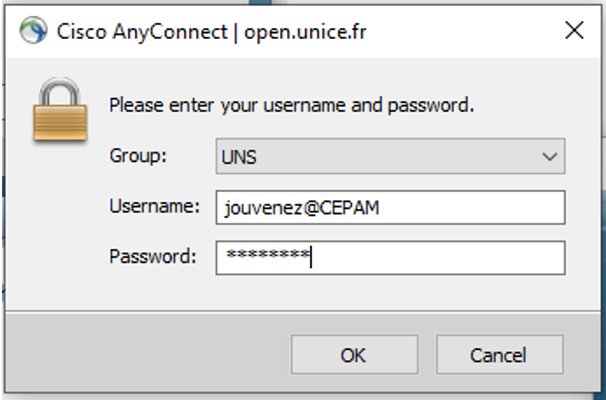Close the AnyConnect login dialog with X
Viewport: 606px width, 400px height.
click(574, 30)
